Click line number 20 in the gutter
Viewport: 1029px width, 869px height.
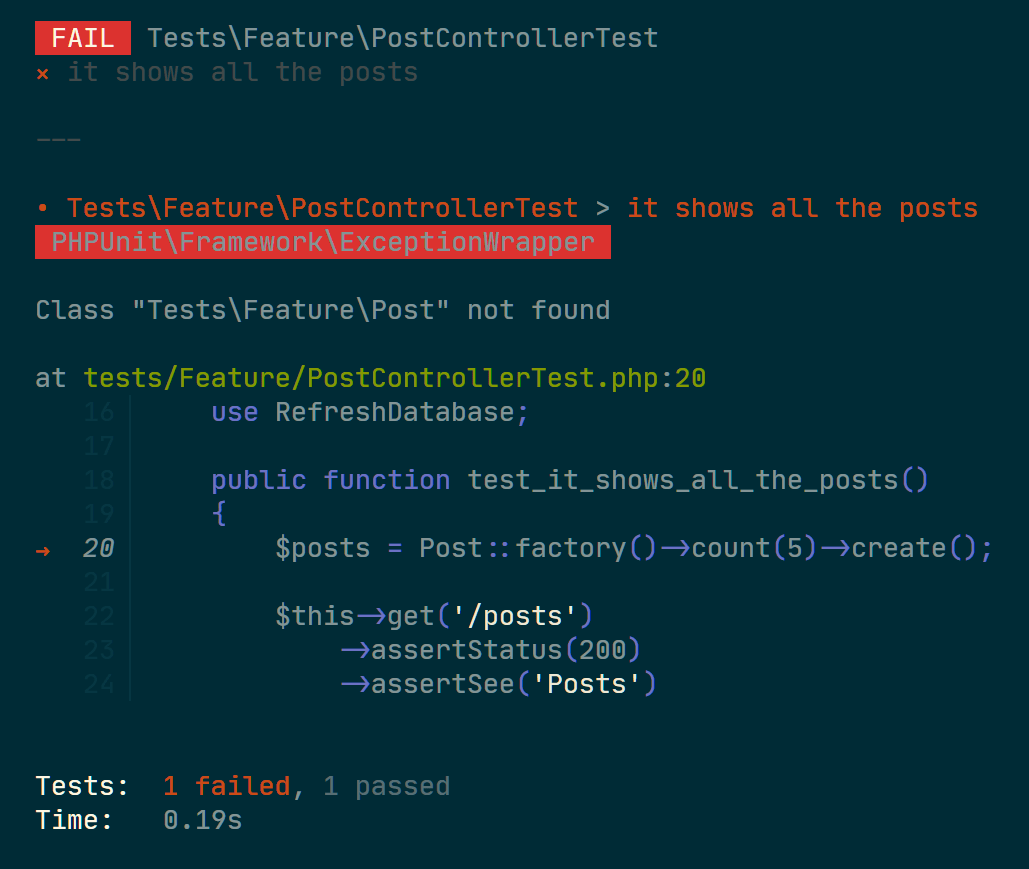(x=99, y=548)
